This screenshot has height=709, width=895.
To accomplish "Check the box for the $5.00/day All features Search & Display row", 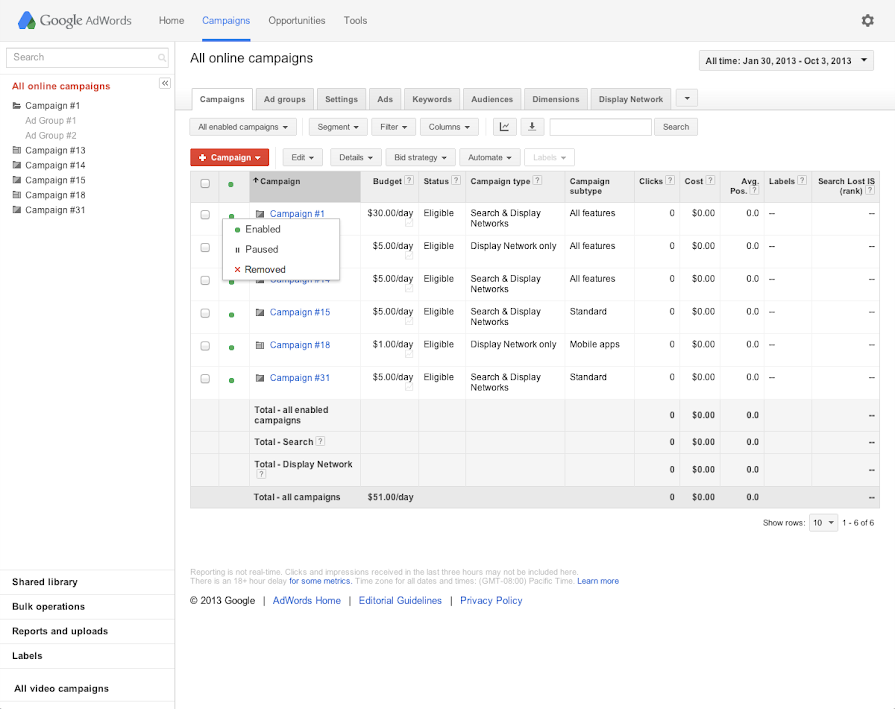I will [205, 280].
